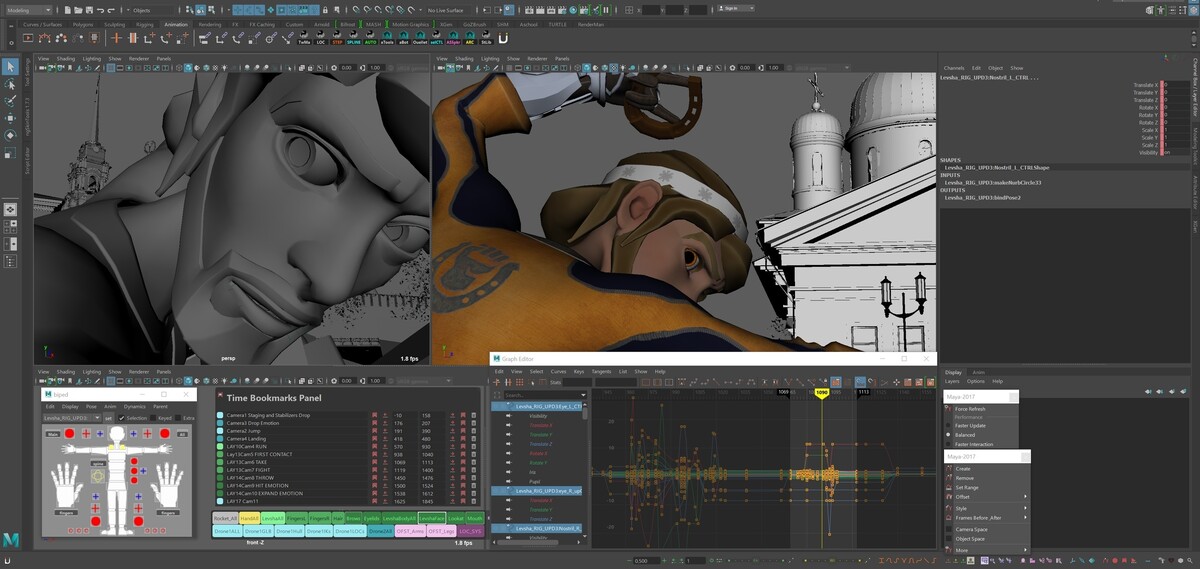Image resolution: width=1200 pixels, height=569 pixels.
Task: Open the Curves menu in Graph Editor
Action: [x=559, y=372]
